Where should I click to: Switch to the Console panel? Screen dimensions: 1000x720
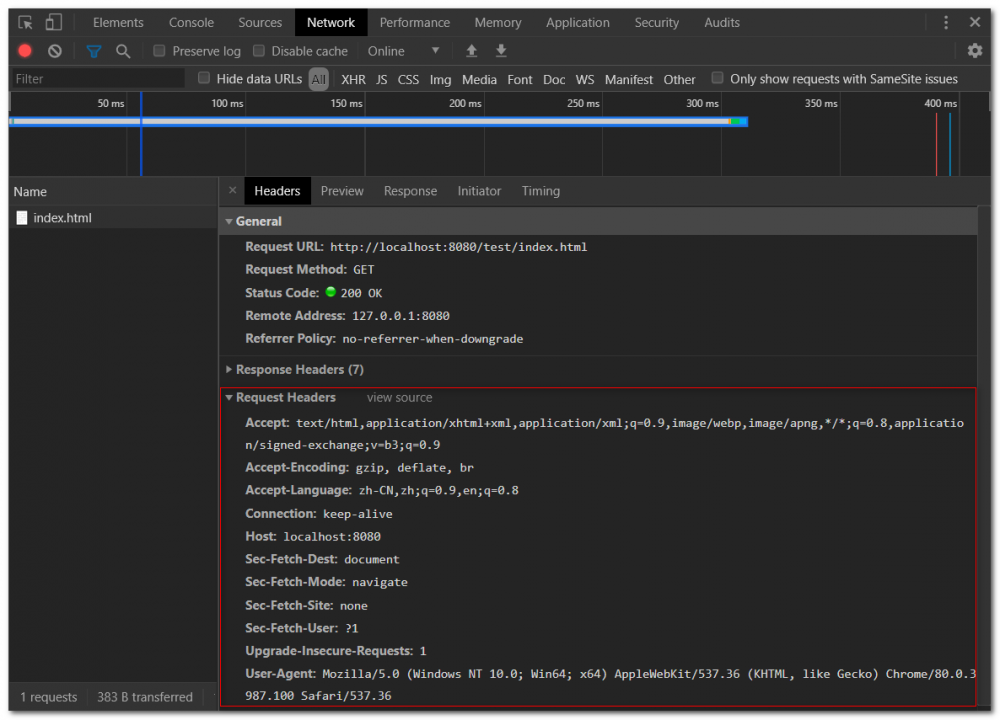tap(190, 22)
